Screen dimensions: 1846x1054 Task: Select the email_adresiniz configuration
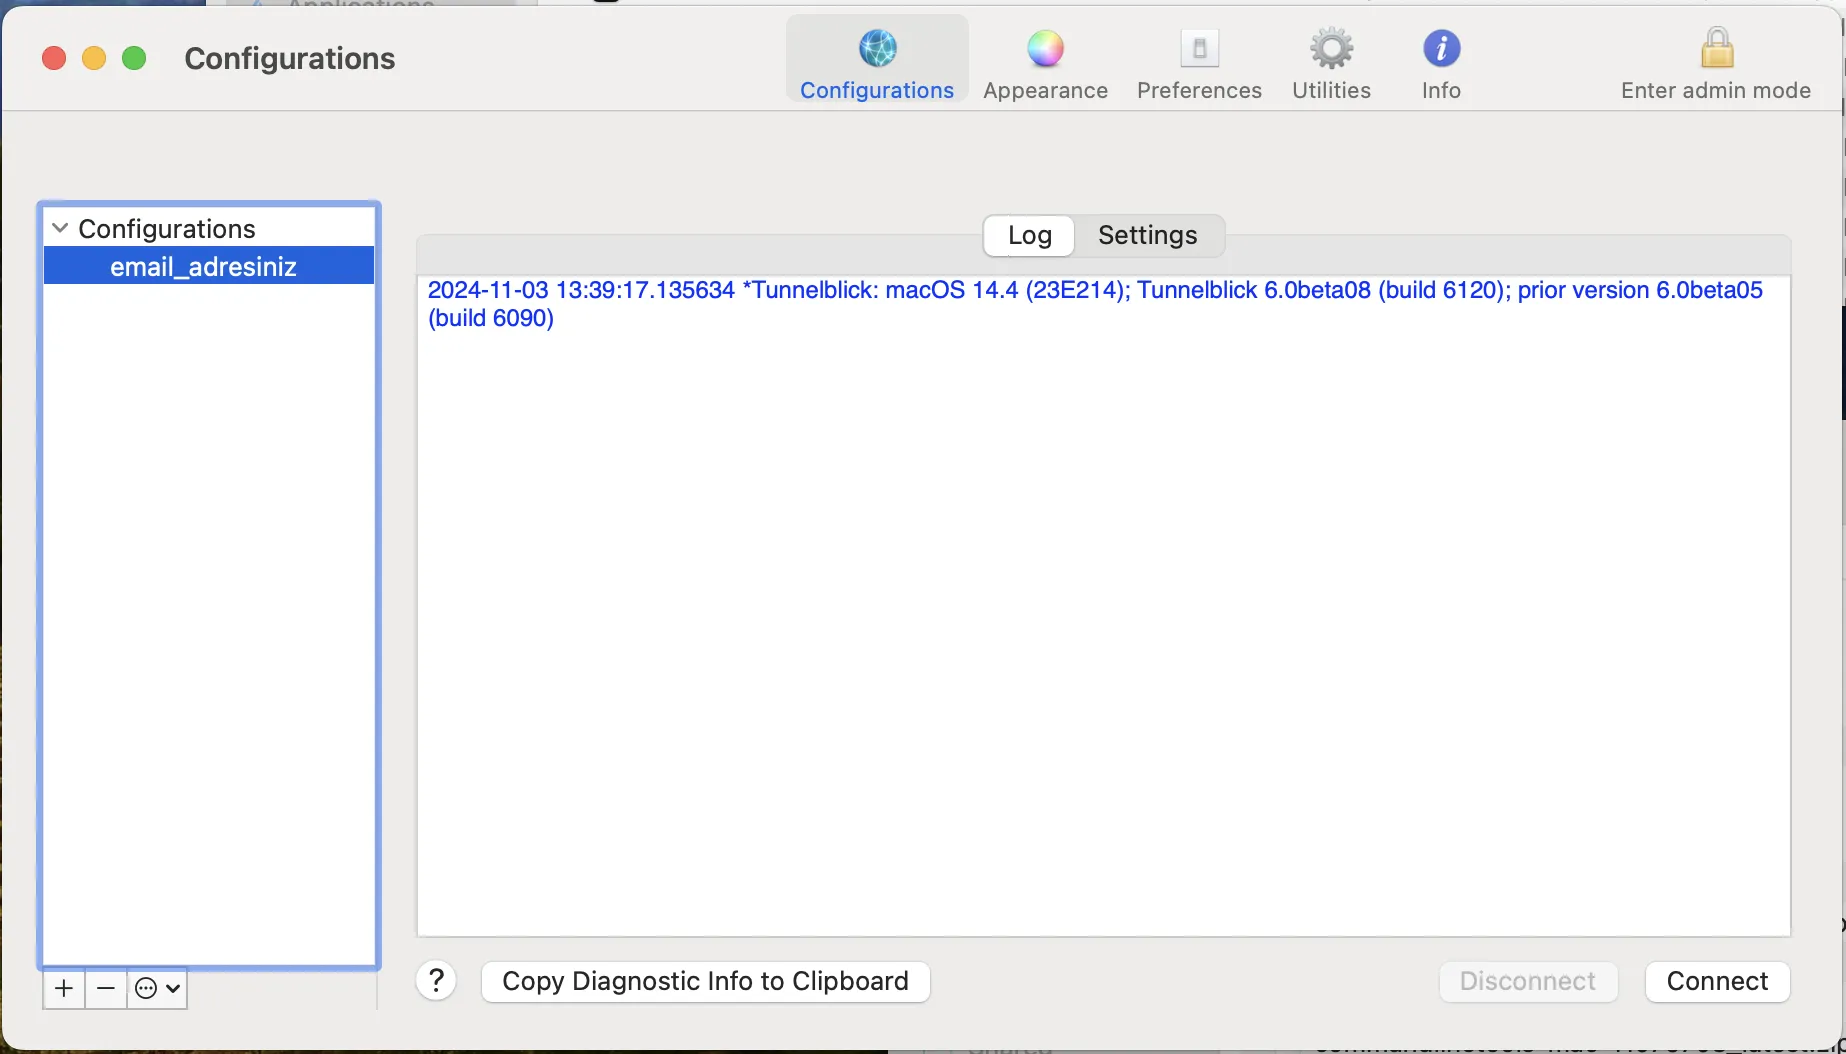click(x=208, y=266)
